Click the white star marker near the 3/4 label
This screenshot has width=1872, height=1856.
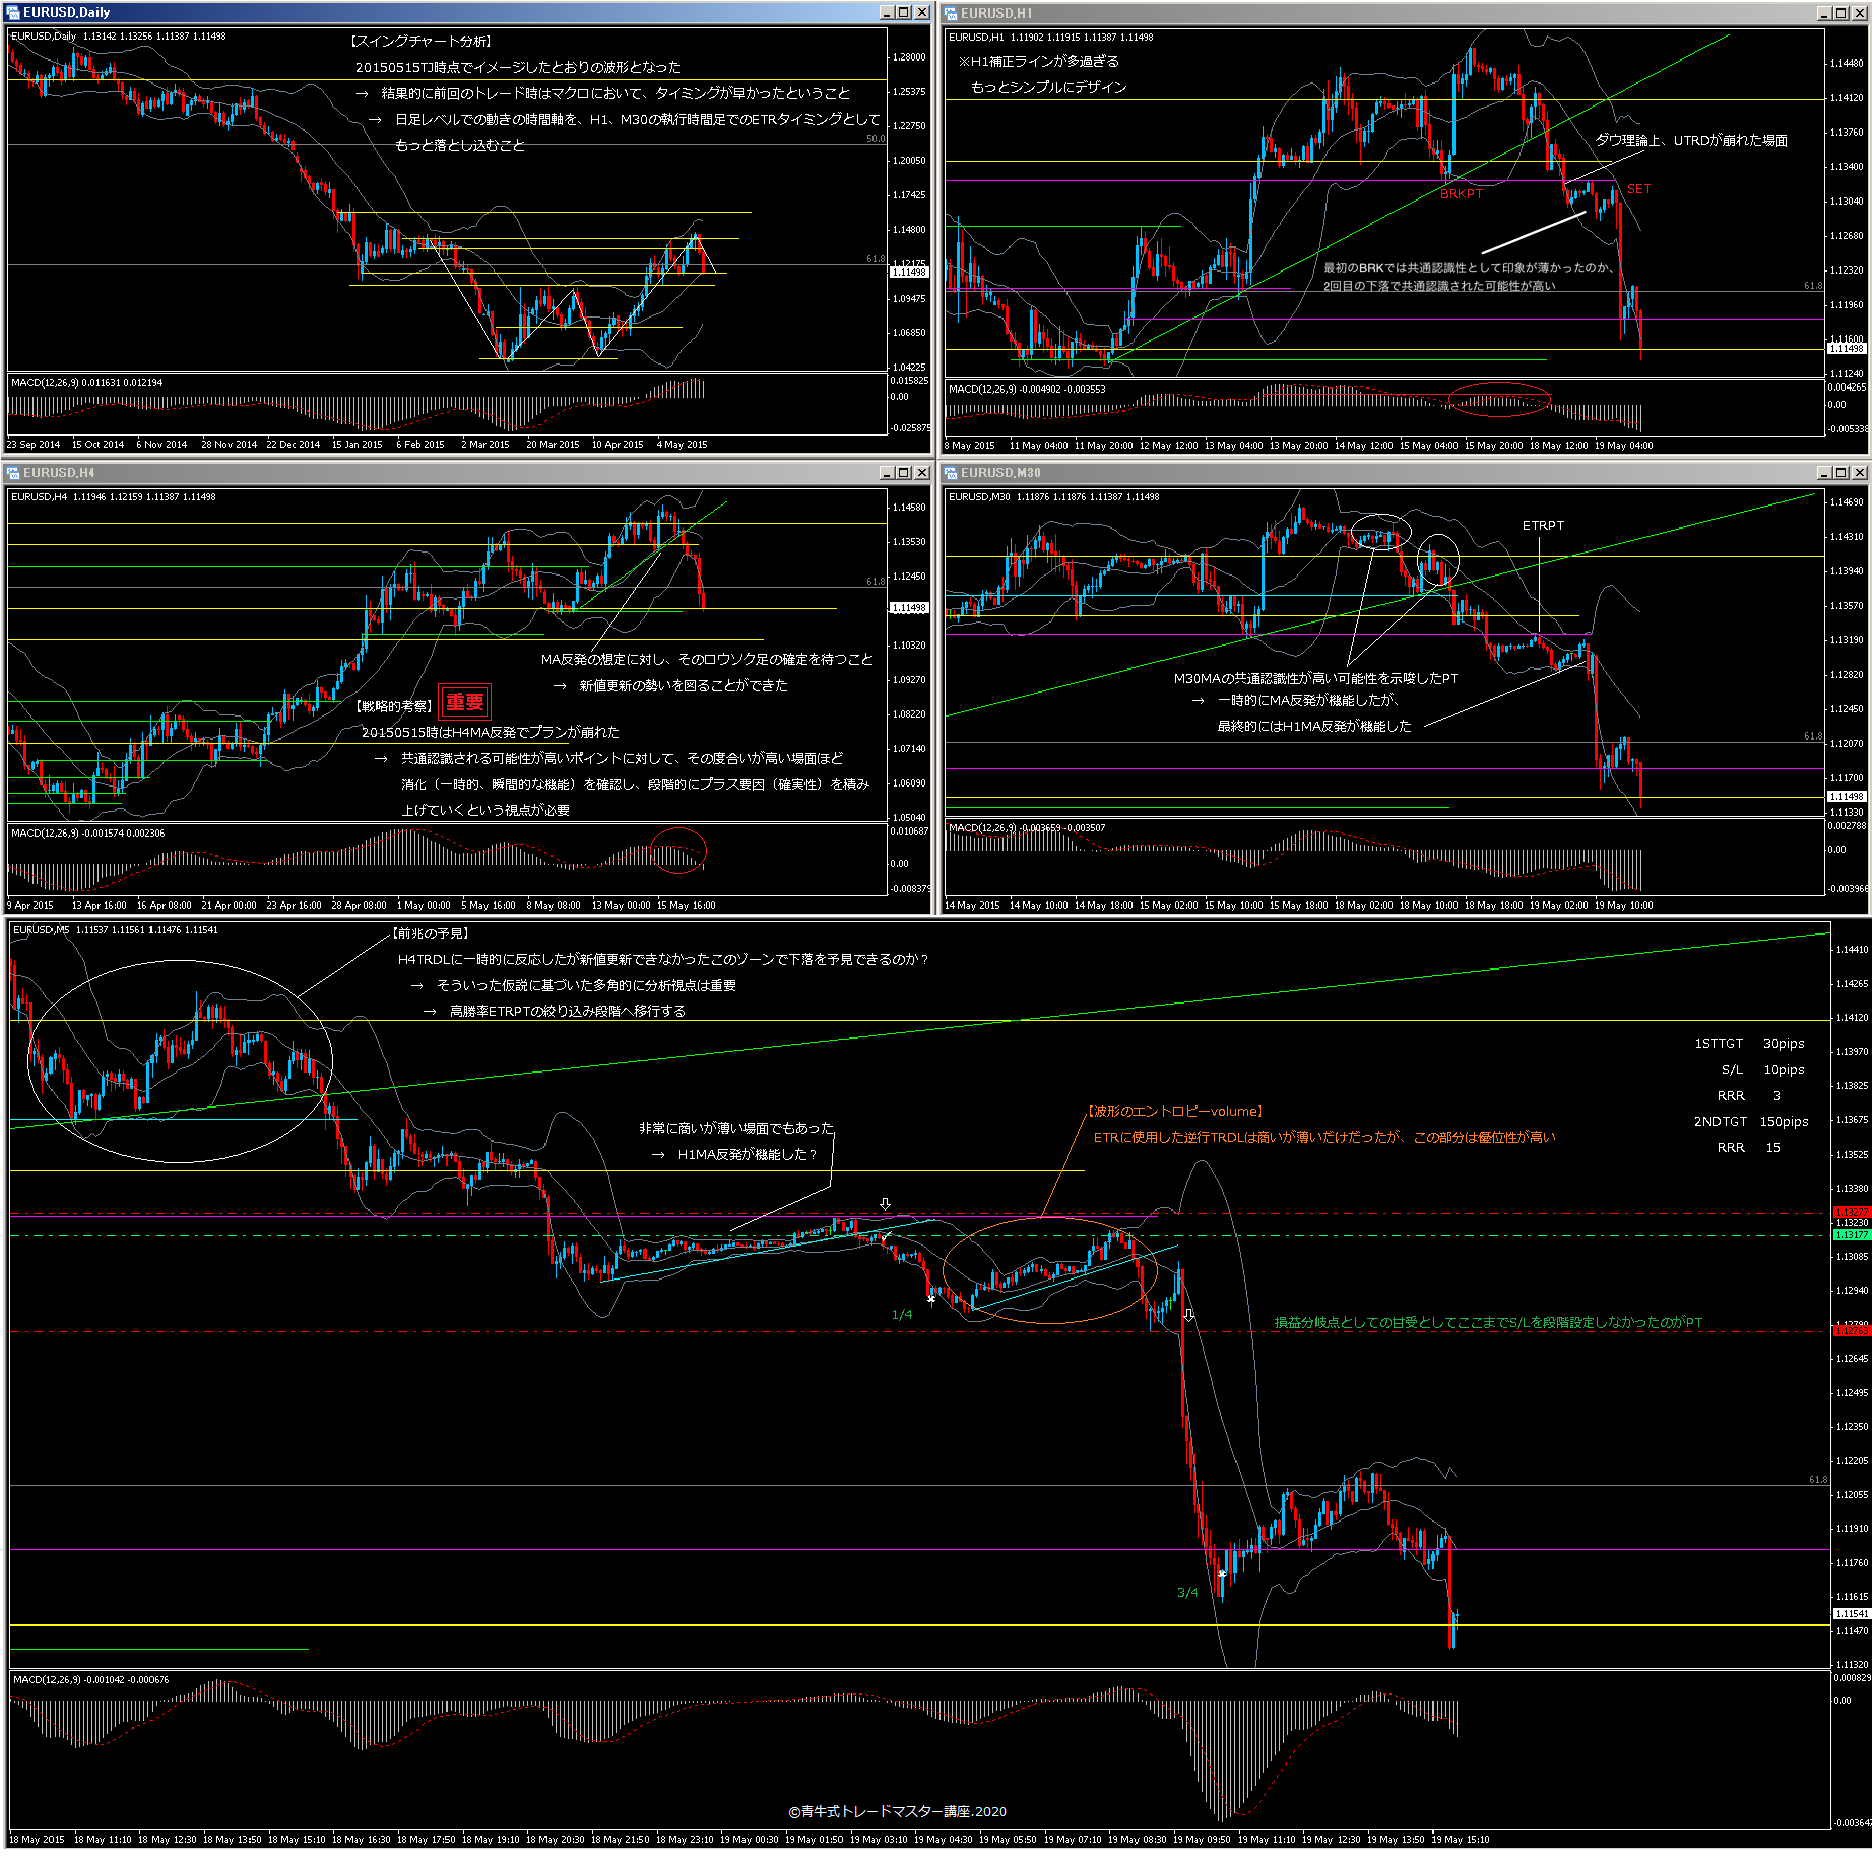tap(1222, 1574)
